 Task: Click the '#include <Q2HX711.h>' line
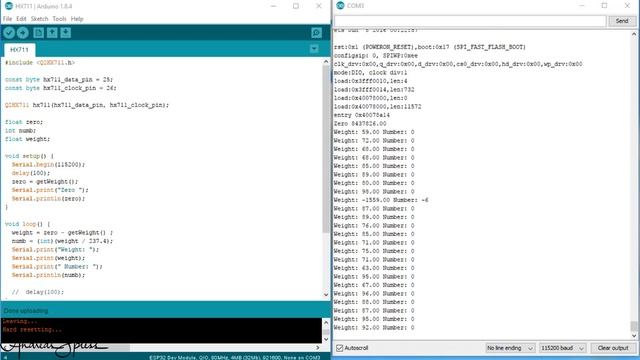coord(40,62)
